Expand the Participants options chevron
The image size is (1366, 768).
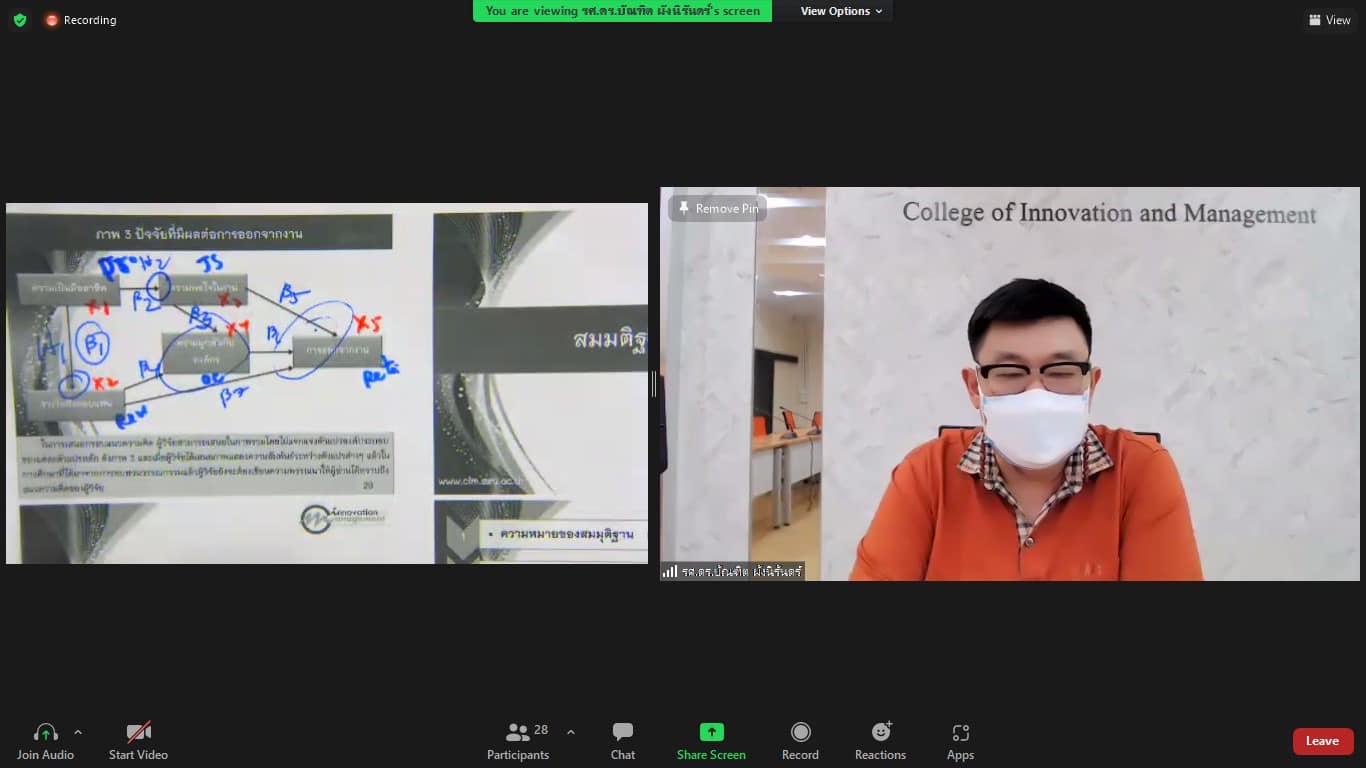[571, 732]
